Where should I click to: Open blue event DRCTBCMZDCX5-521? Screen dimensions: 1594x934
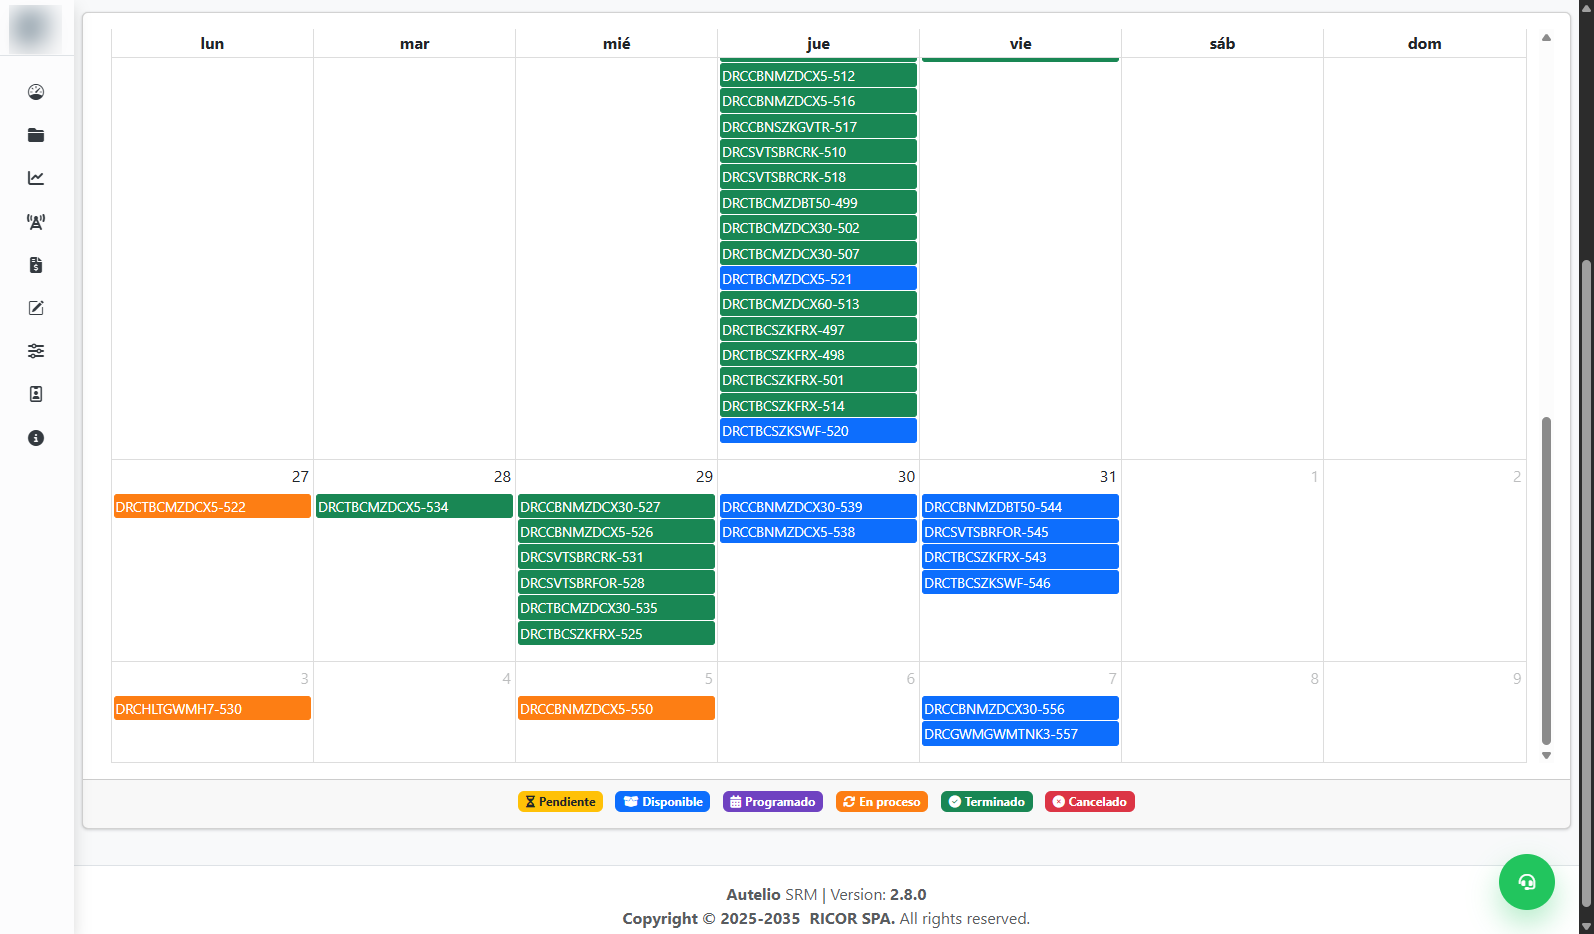coord(818,279)
